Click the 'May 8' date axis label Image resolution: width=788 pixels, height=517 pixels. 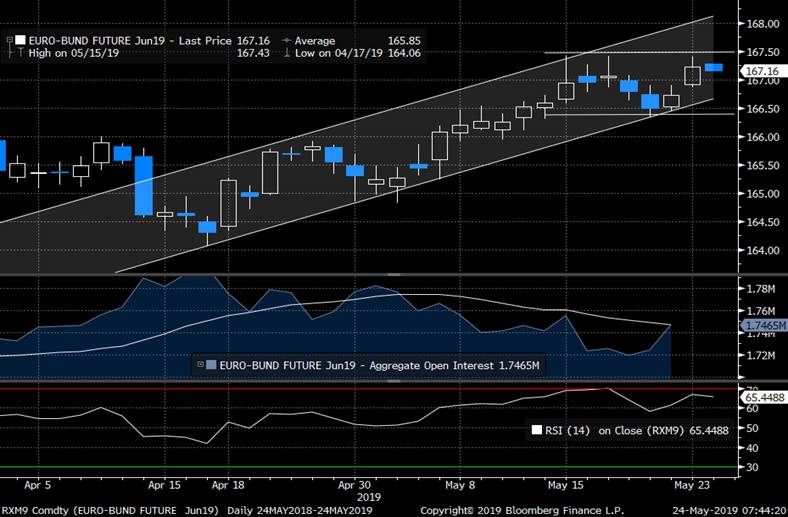[460, 486]
